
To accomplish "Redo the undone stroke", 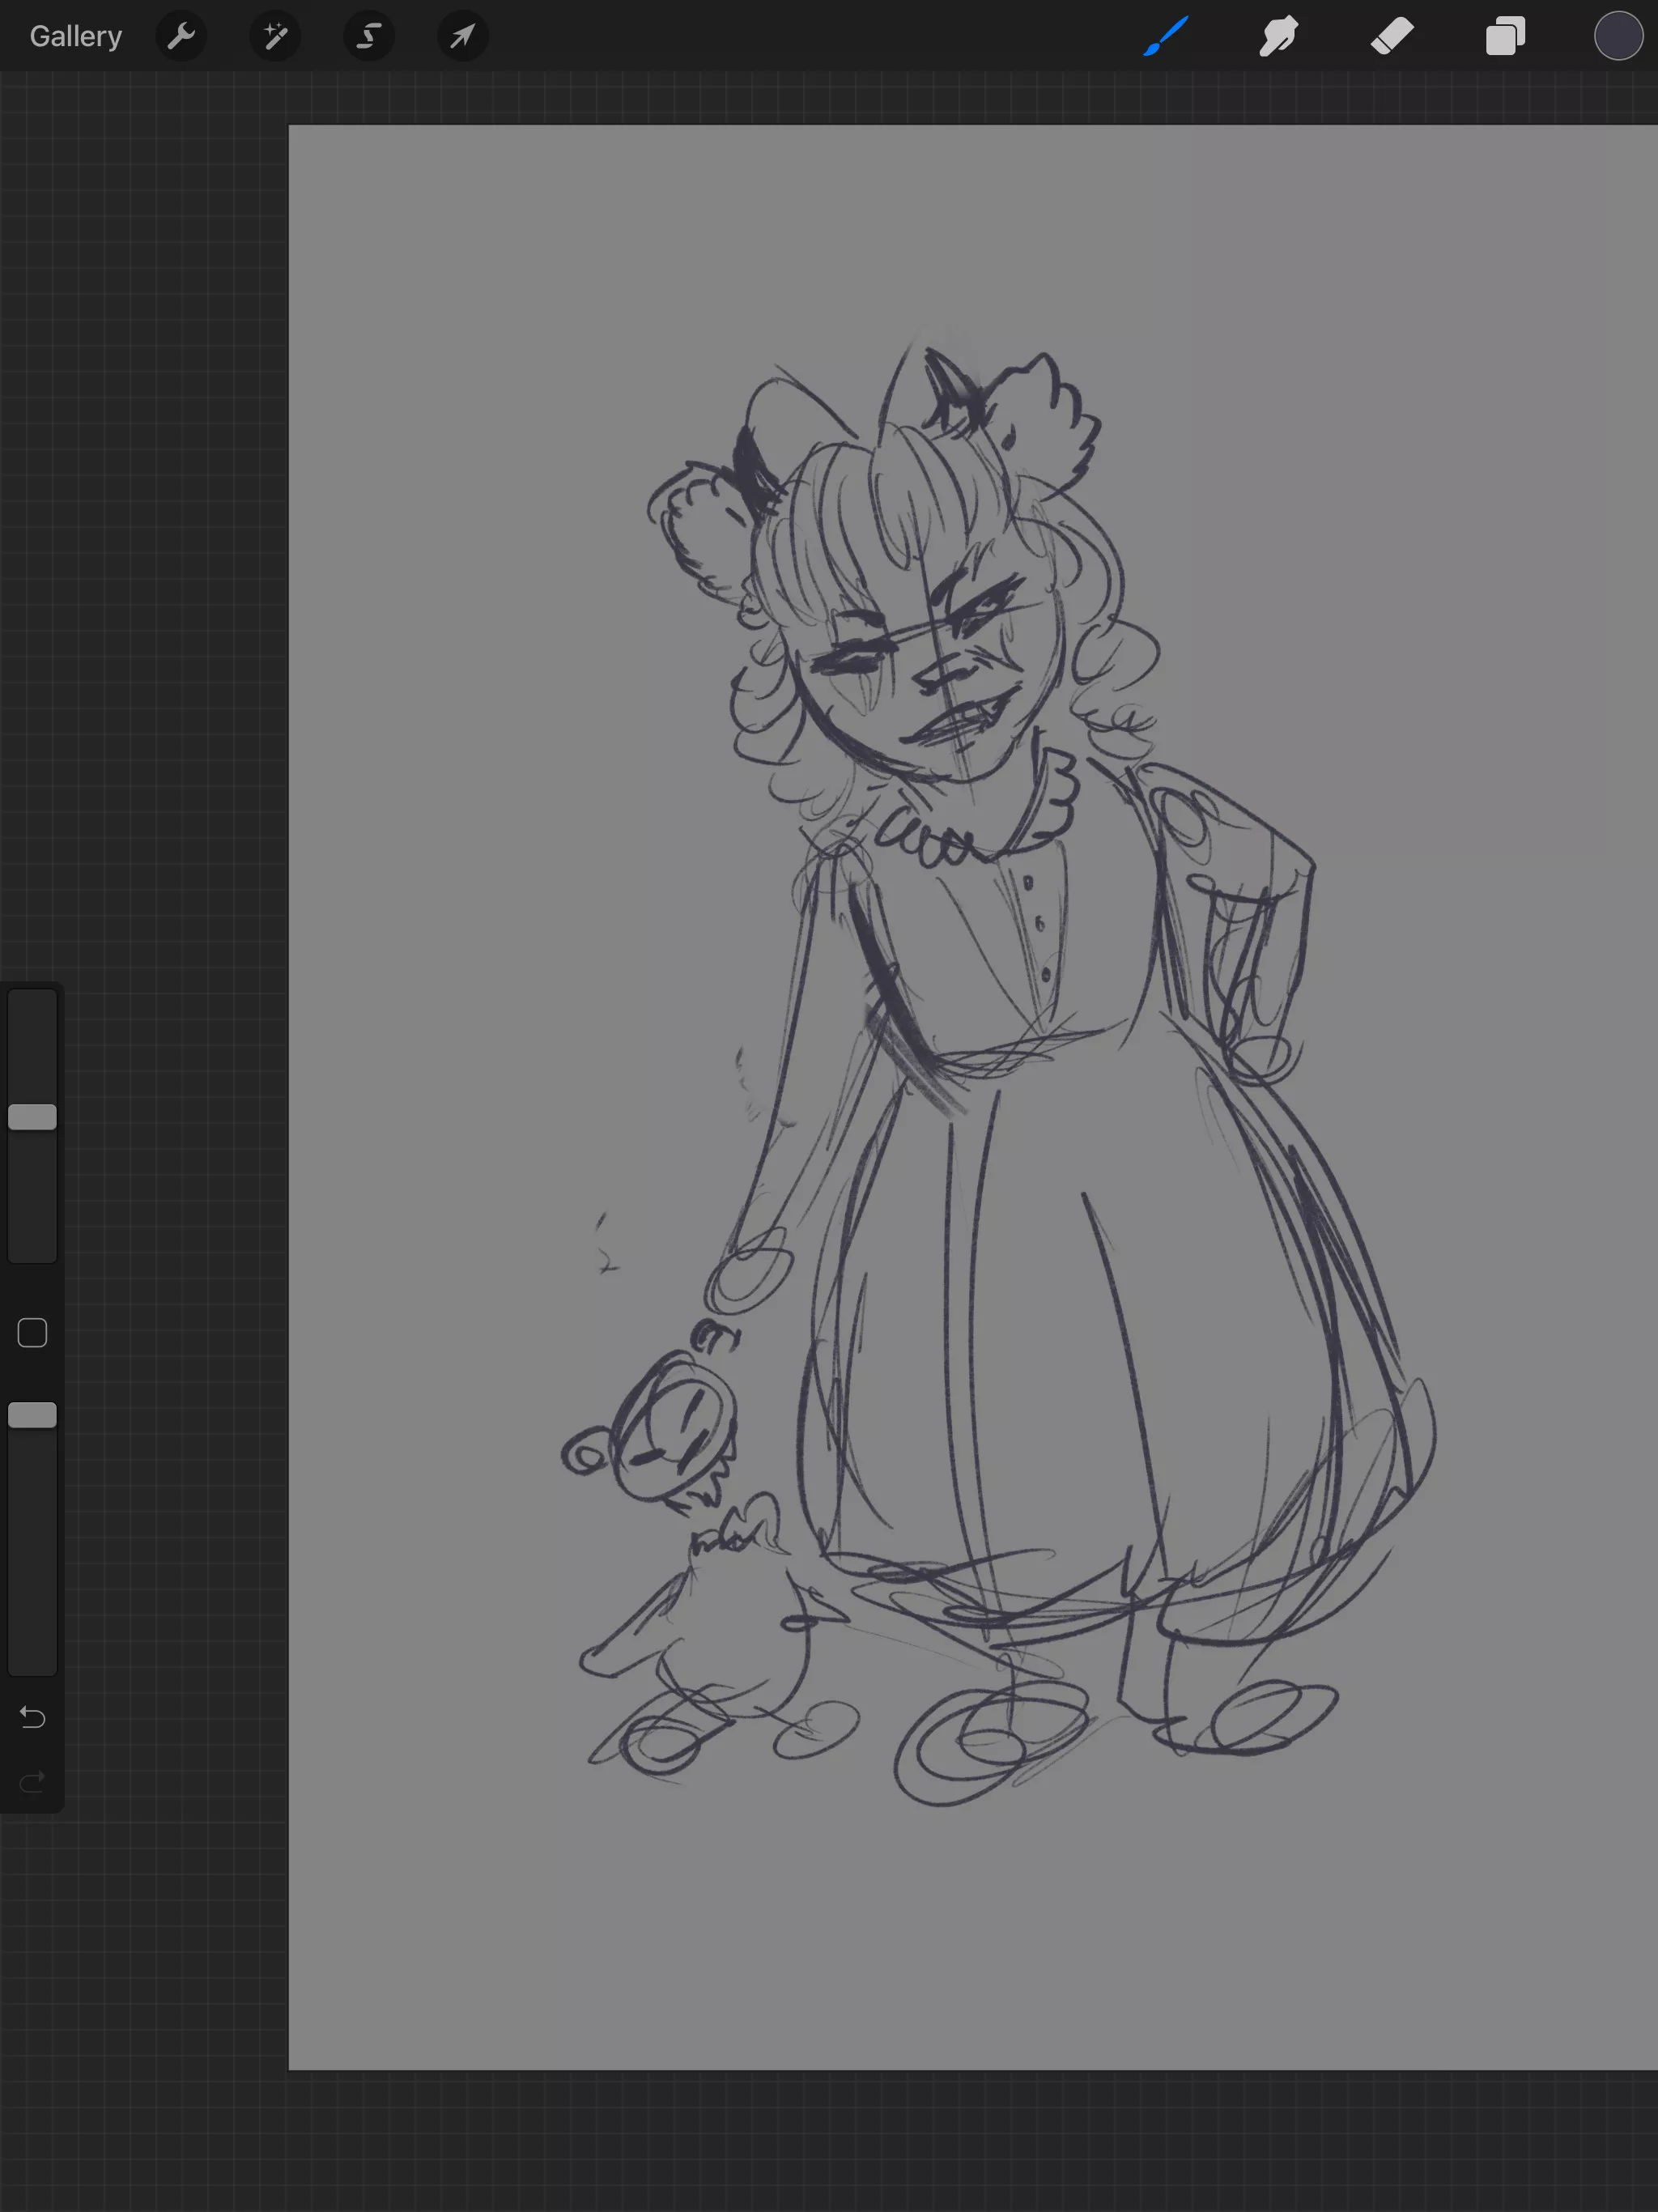I will click(x=32, y=1782).
